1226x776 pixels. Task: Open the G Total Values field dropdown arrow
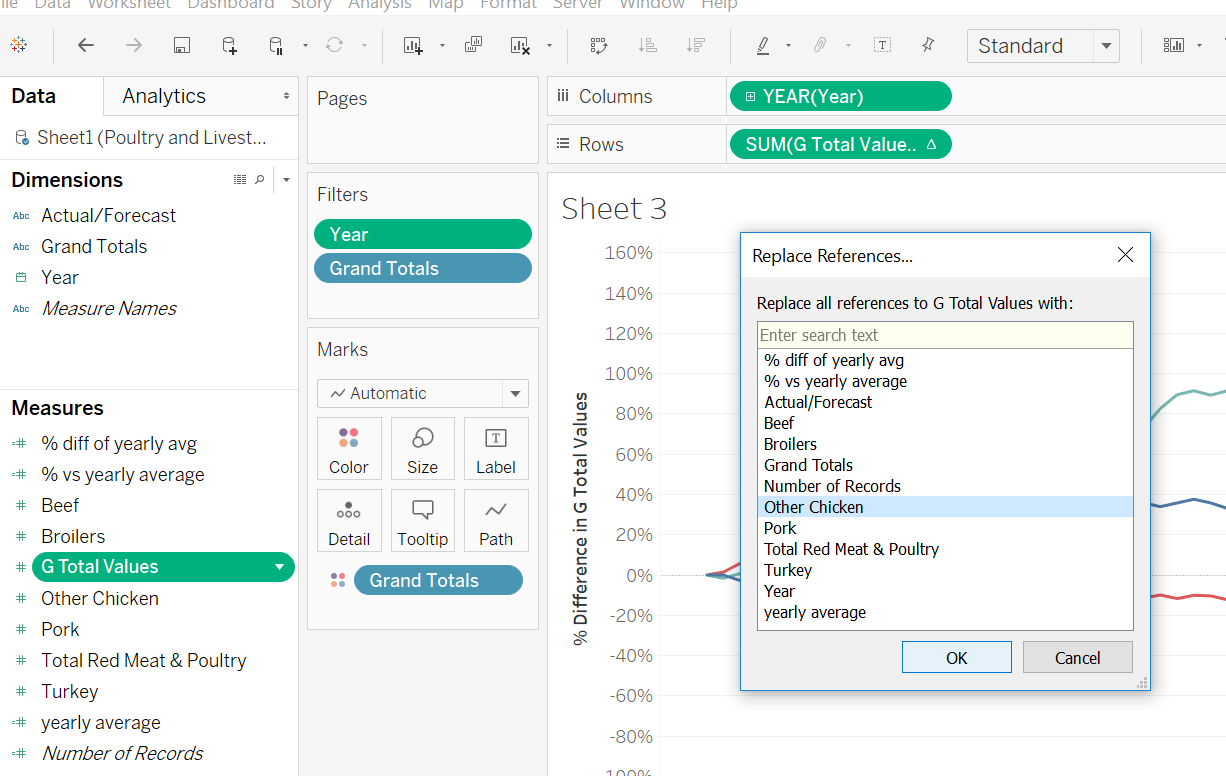pyautogui.click(x=279, y=567)
